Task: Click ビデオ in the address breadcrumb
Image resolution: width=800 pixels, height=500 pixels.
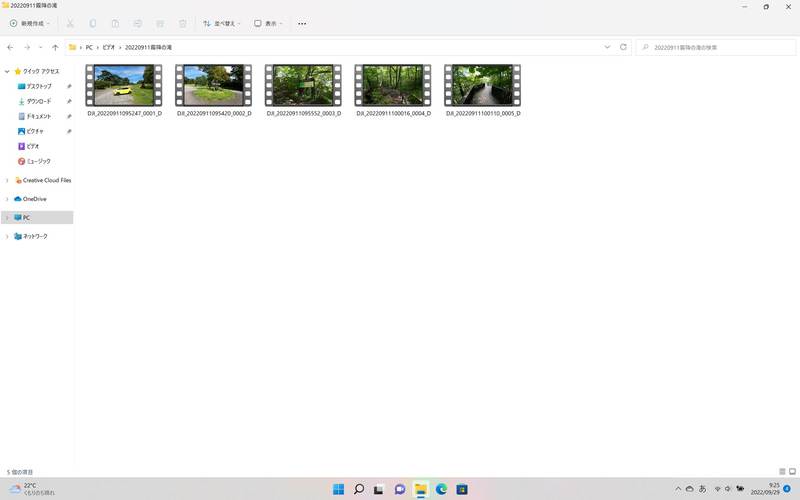Action: coord(109,47)
